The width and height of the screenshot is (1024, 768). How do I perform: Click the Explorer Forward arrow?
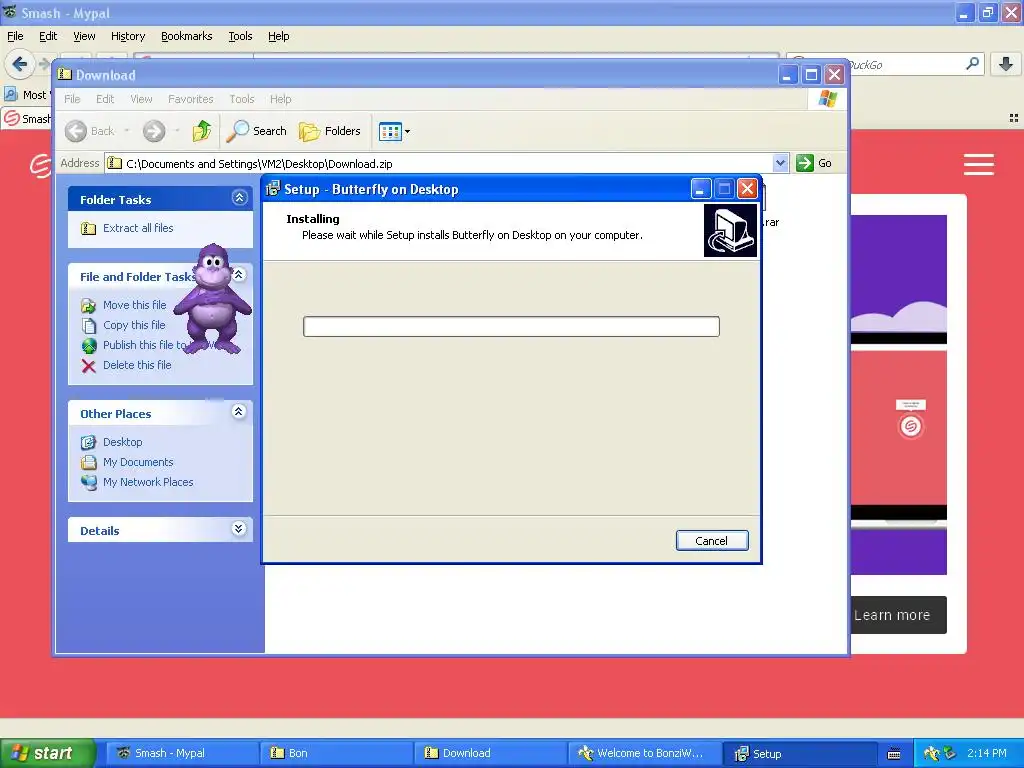(x=154, y=131)
